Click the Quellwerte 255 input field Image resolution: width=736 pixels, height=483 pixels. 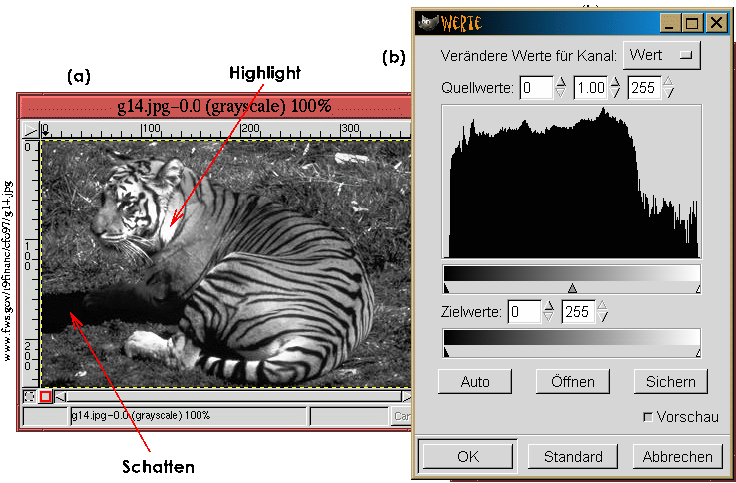(644, 88)
